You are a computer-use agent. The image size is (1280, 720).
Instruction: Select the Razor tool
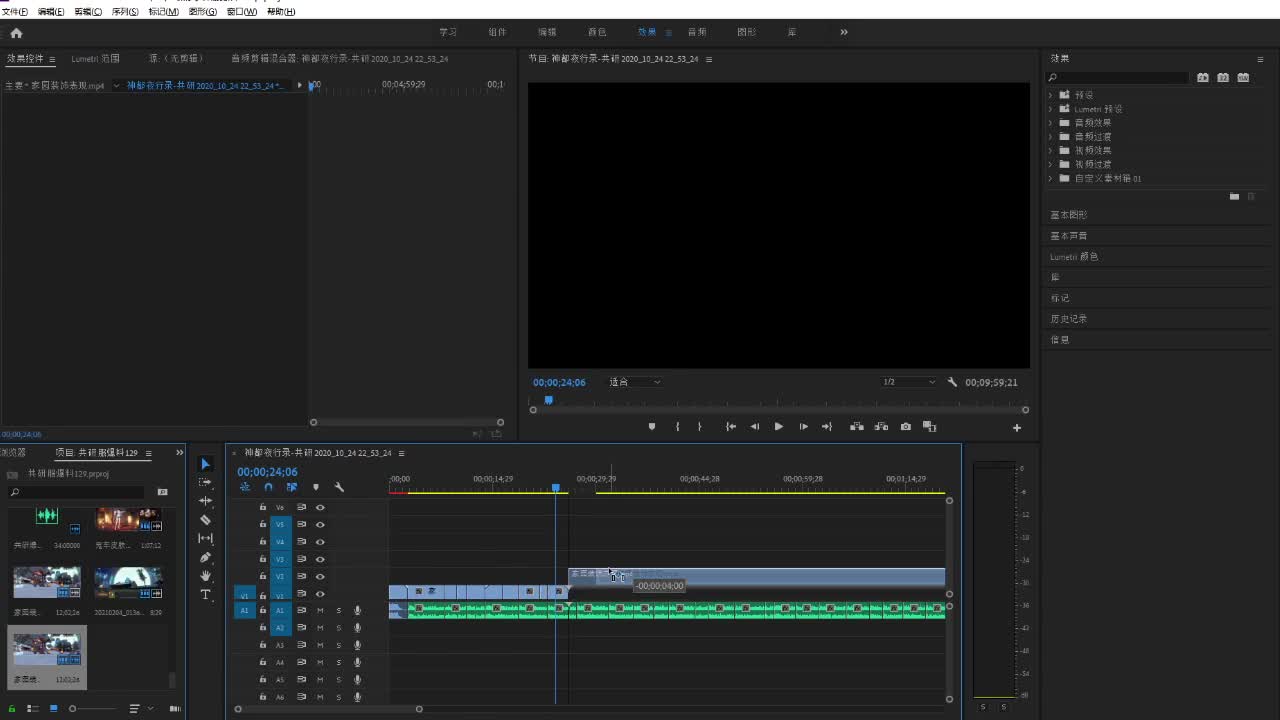click(x=205, y=520)
